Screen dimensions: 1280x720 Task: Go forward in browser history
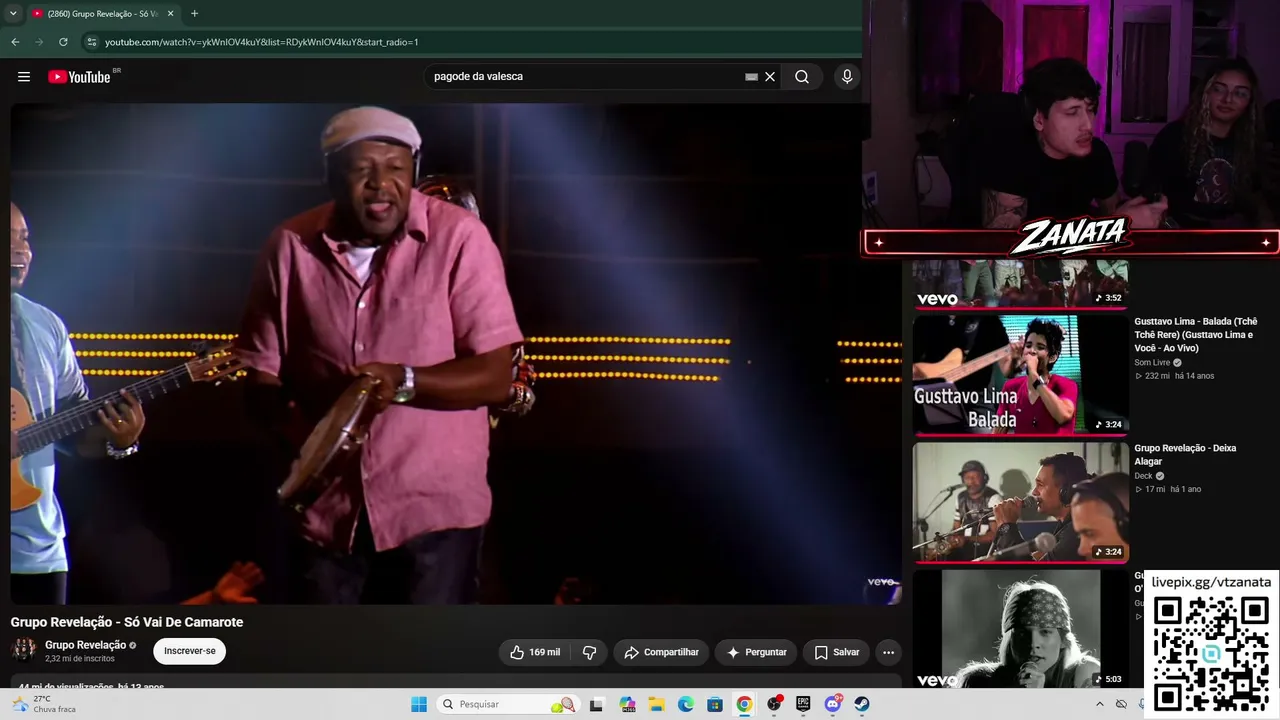(39, 42)
